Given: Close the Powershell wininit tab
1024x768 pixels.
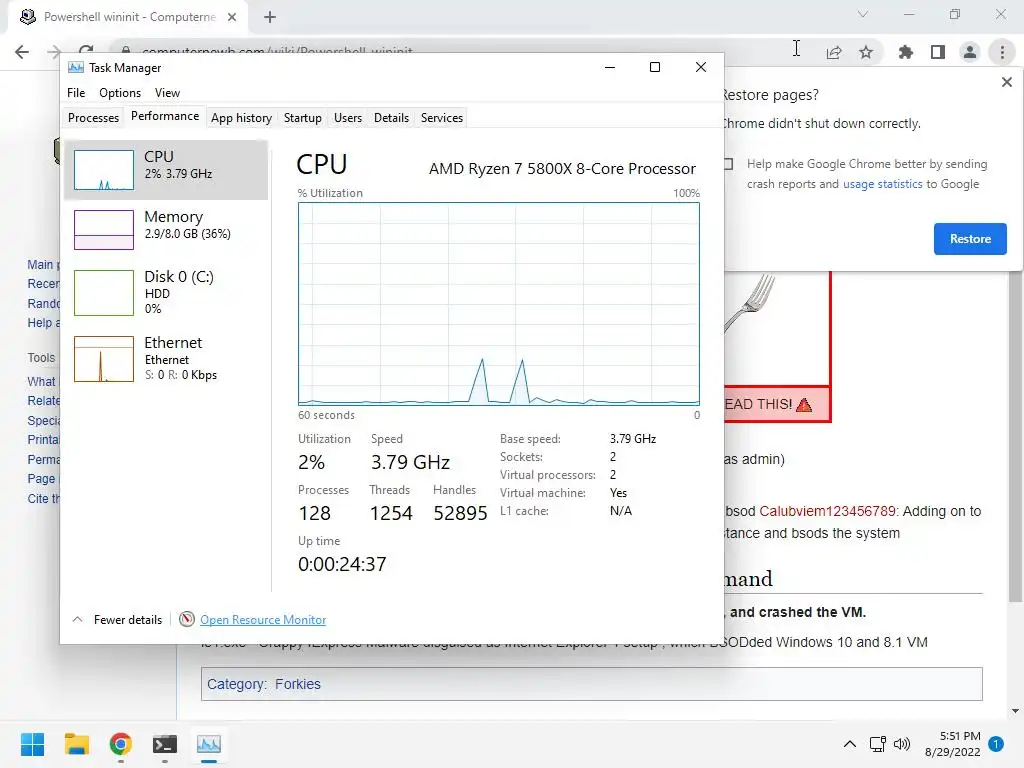Looking at the screenshot, I should click(x=232, y=17).
